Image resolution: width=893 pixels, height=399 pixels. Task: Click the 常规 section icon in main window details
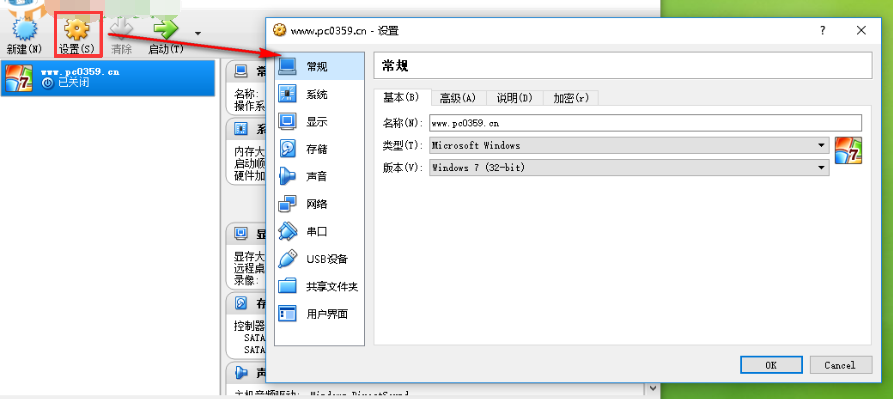241,71
